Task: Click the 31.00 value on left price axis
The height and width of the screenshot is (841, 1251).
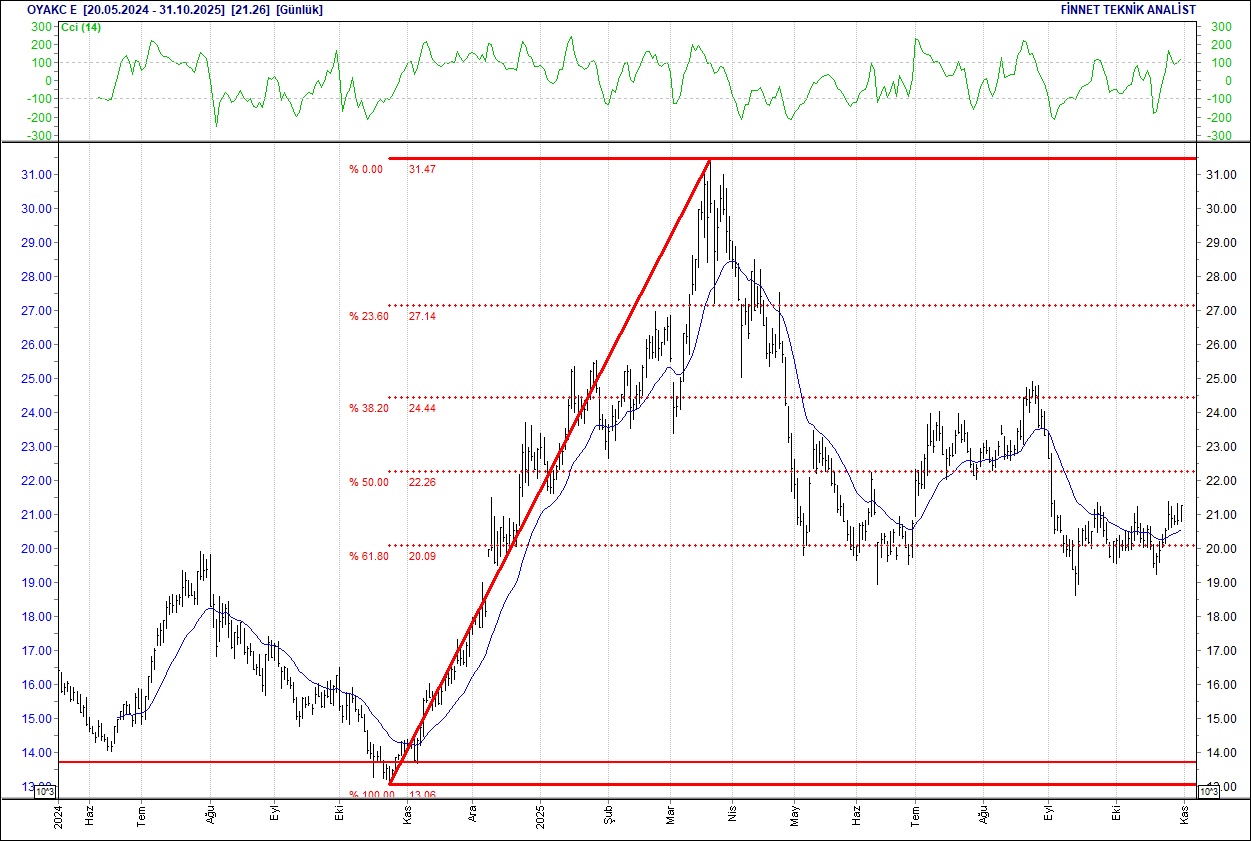Action: click(36, 175)
